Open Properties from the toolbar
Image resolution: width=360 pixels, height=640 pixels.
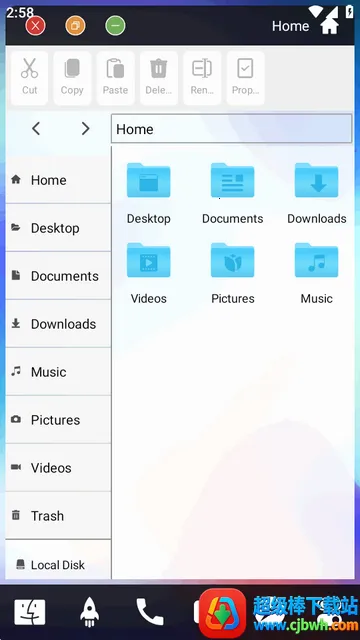[x=245, y=78]
